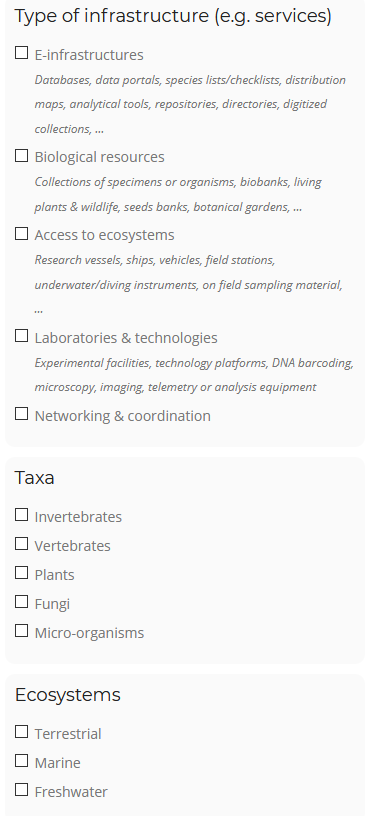Image resolution: width=379 pixels, height=816 pixels.
Task: Tick the Vertebrates checkbox
Action: [x=21, y=544]
